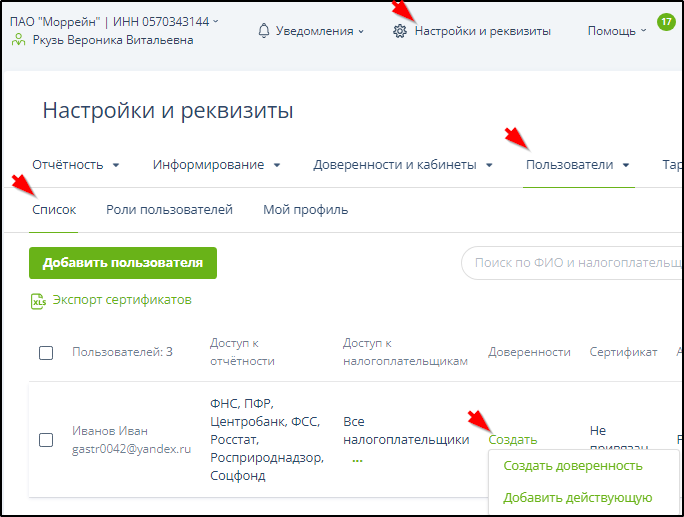Open Доверенности и кабинеты dropdown
Viewport: 684px width, 517px height.
pos(403,165)
